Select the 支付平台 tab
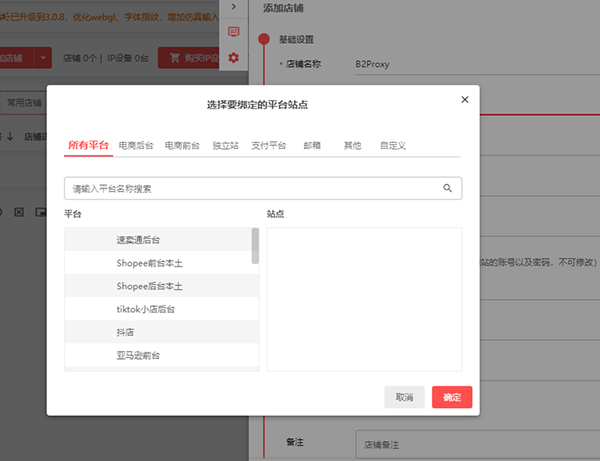Screen dimensions: 600x461 [269, 146]
